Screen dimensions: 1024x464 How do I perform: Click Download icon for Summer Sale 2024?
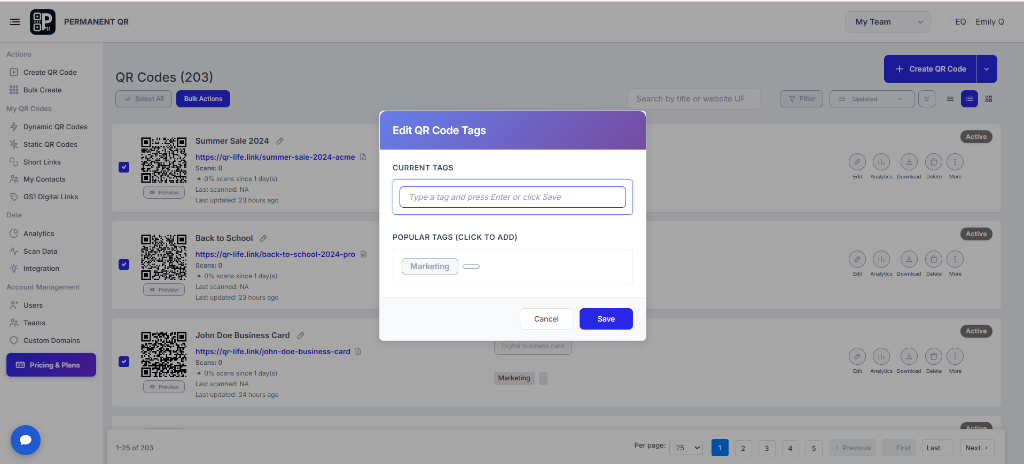pyautogui.click(x=908, y=161)
